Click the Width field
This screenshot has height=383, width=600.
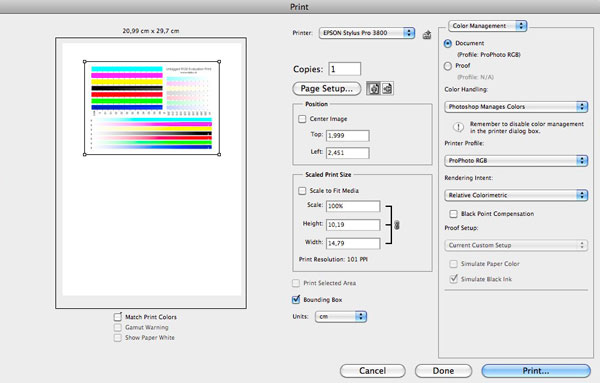click(353, 243)
